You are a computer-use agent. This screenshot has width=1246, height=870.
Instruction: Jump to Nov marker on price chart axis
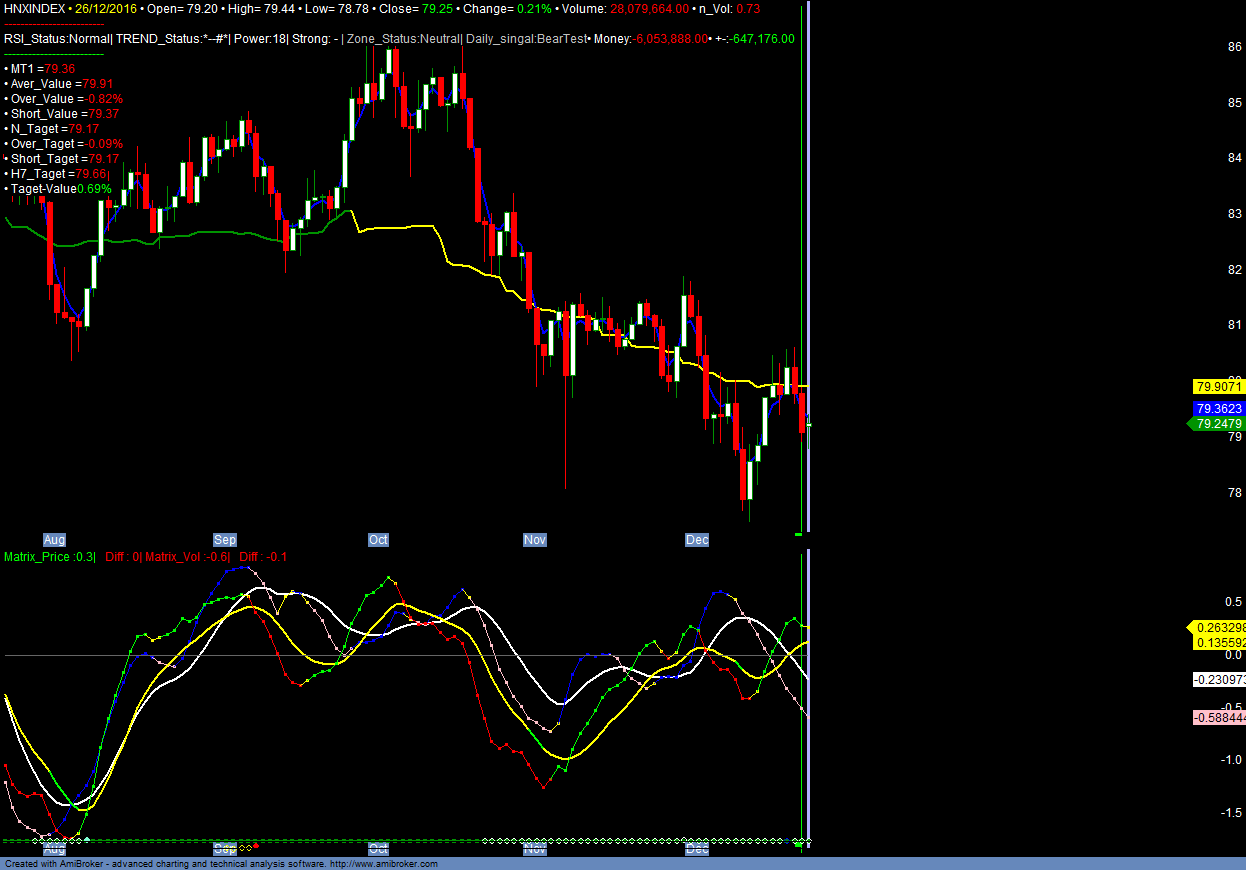tap(535, 540)
